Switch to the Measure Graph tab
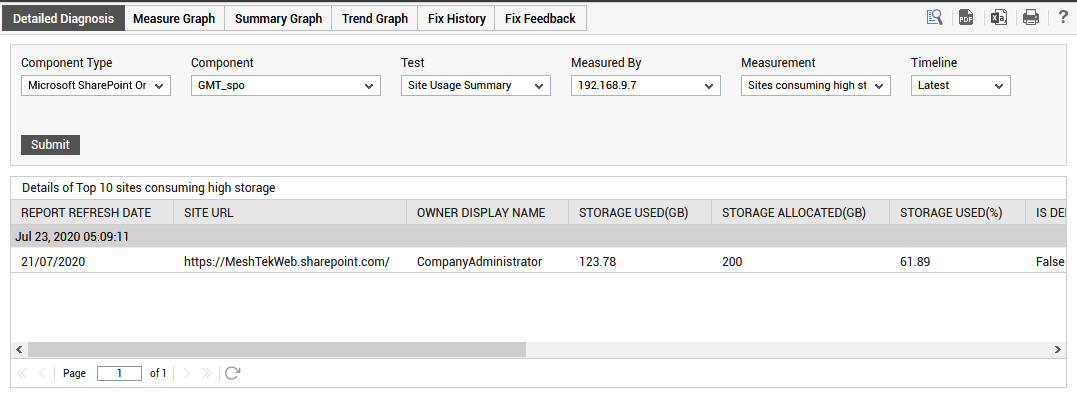This screenshot has height=394, width=1077. point(174,19)
